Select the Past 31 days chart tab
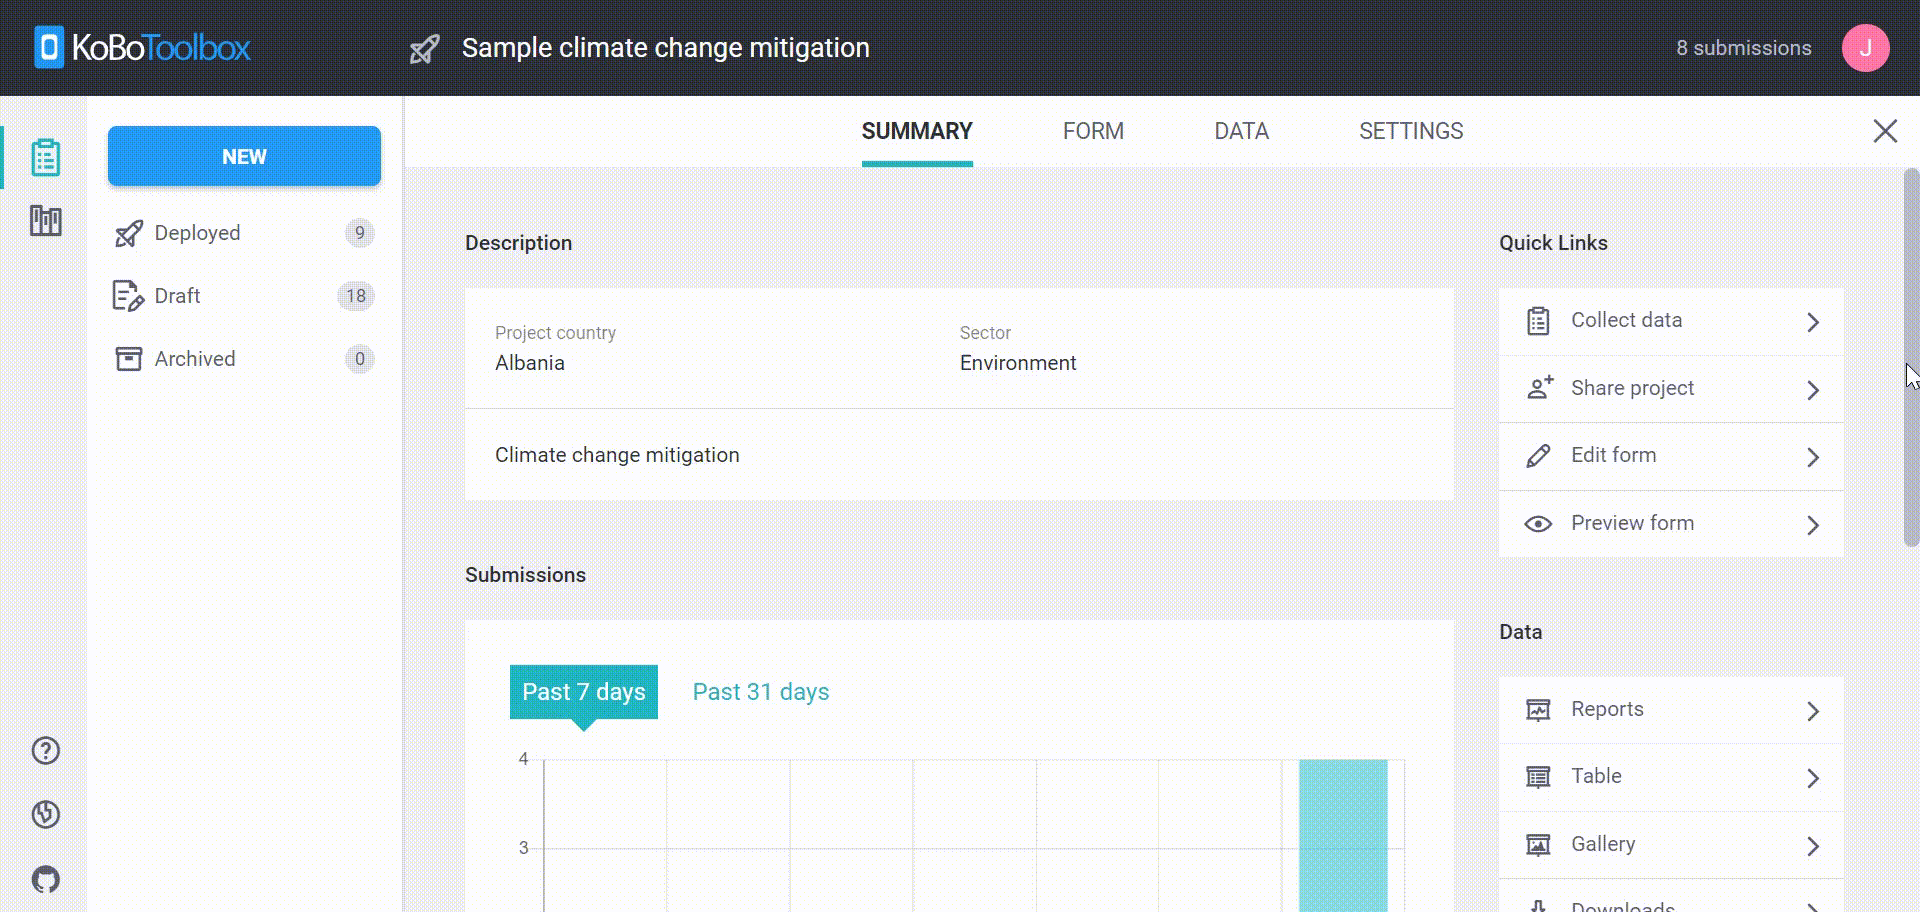 click(x=761, y=692)
